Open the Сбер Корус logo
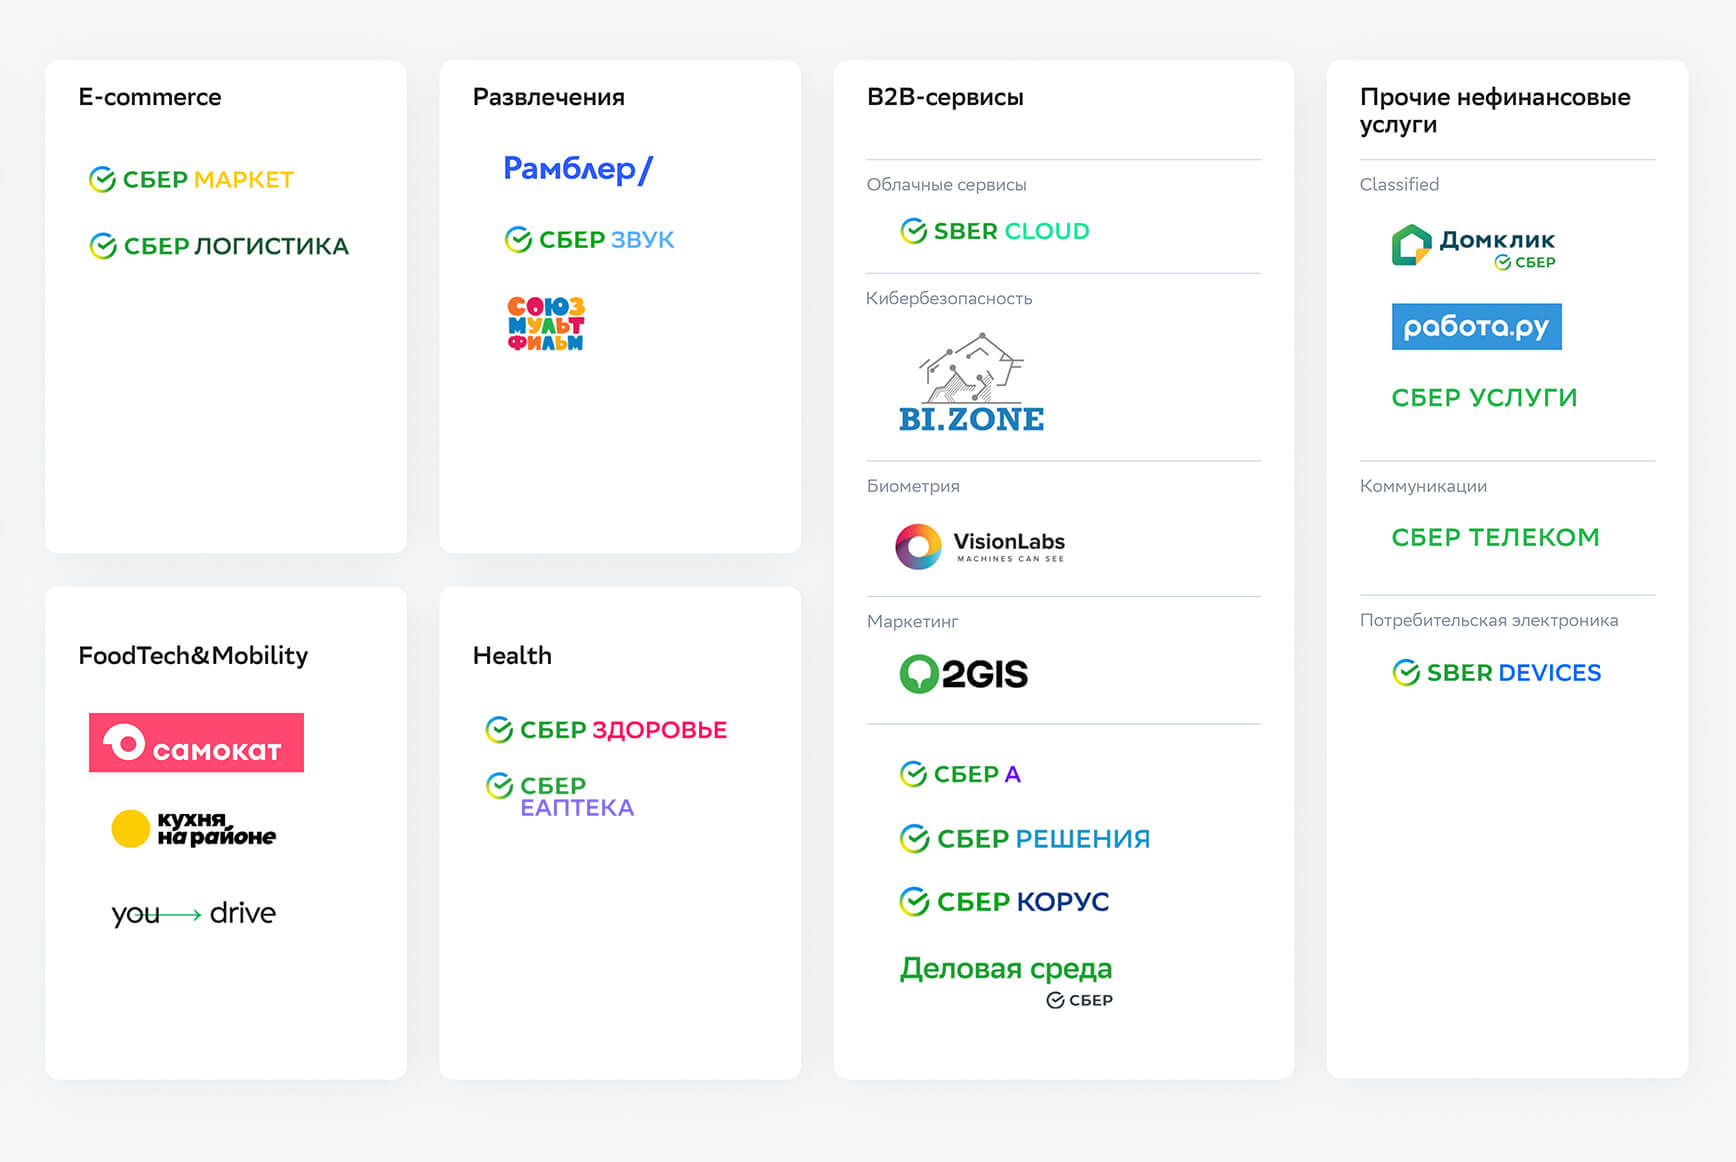The image size is (1736, 1162). coord(1004,902)
